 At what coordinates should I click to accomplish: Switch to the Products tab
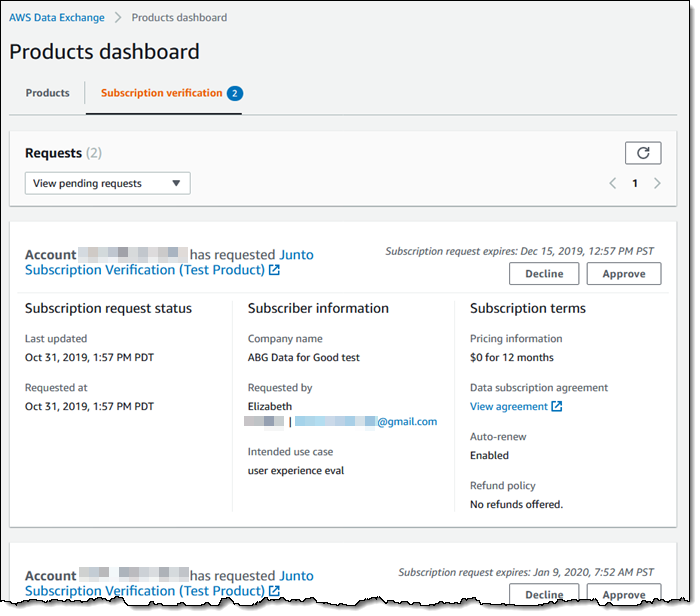[48, 94]
